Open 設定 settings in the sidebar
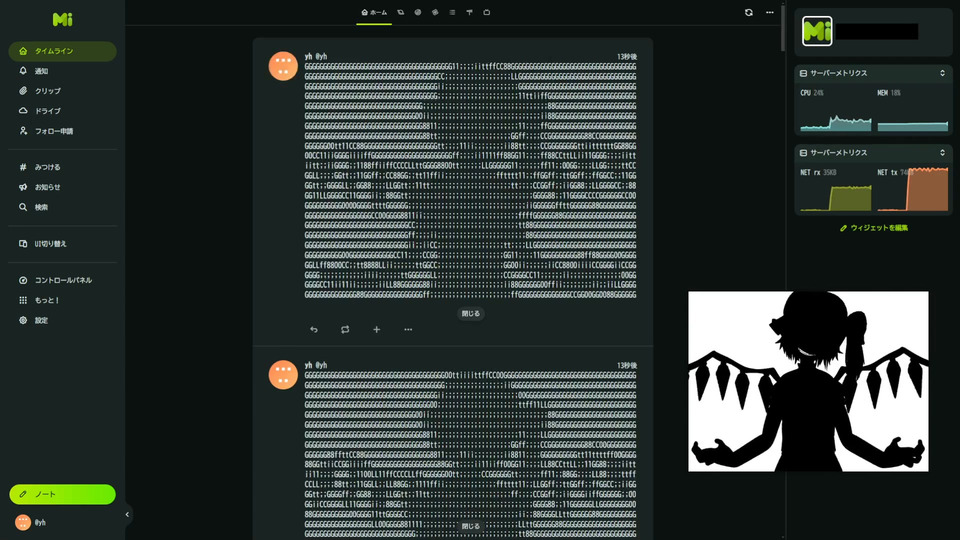The height and width of the screenshot is (540, 960). tap(62, 321)
